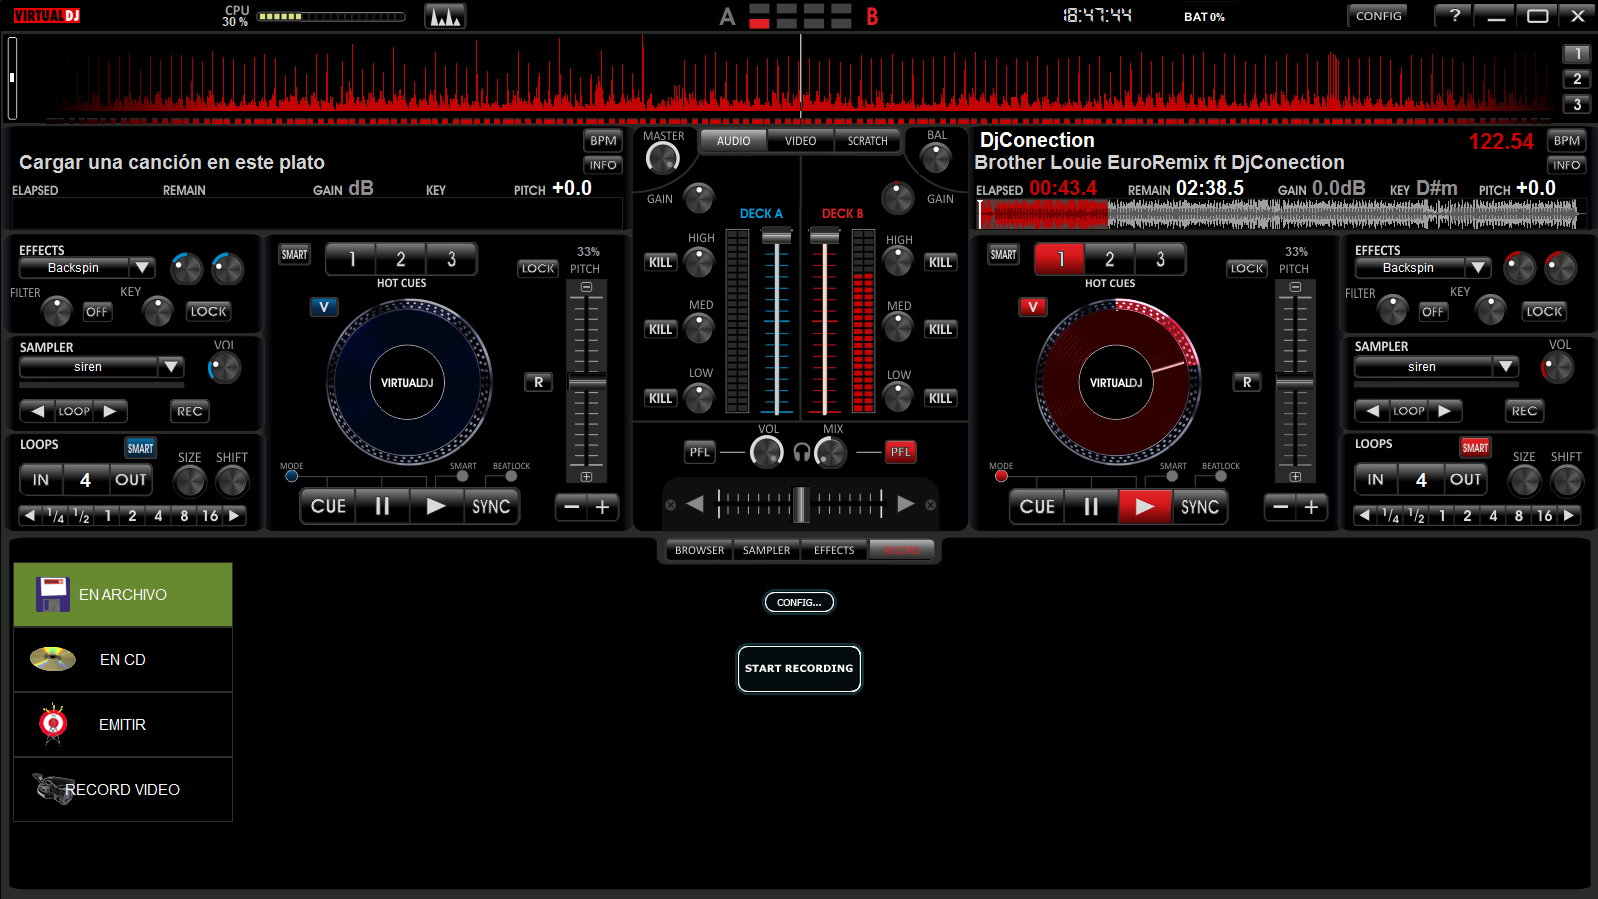
Task: Select the EN CD disc option
Action: click(x=123, y=660)
